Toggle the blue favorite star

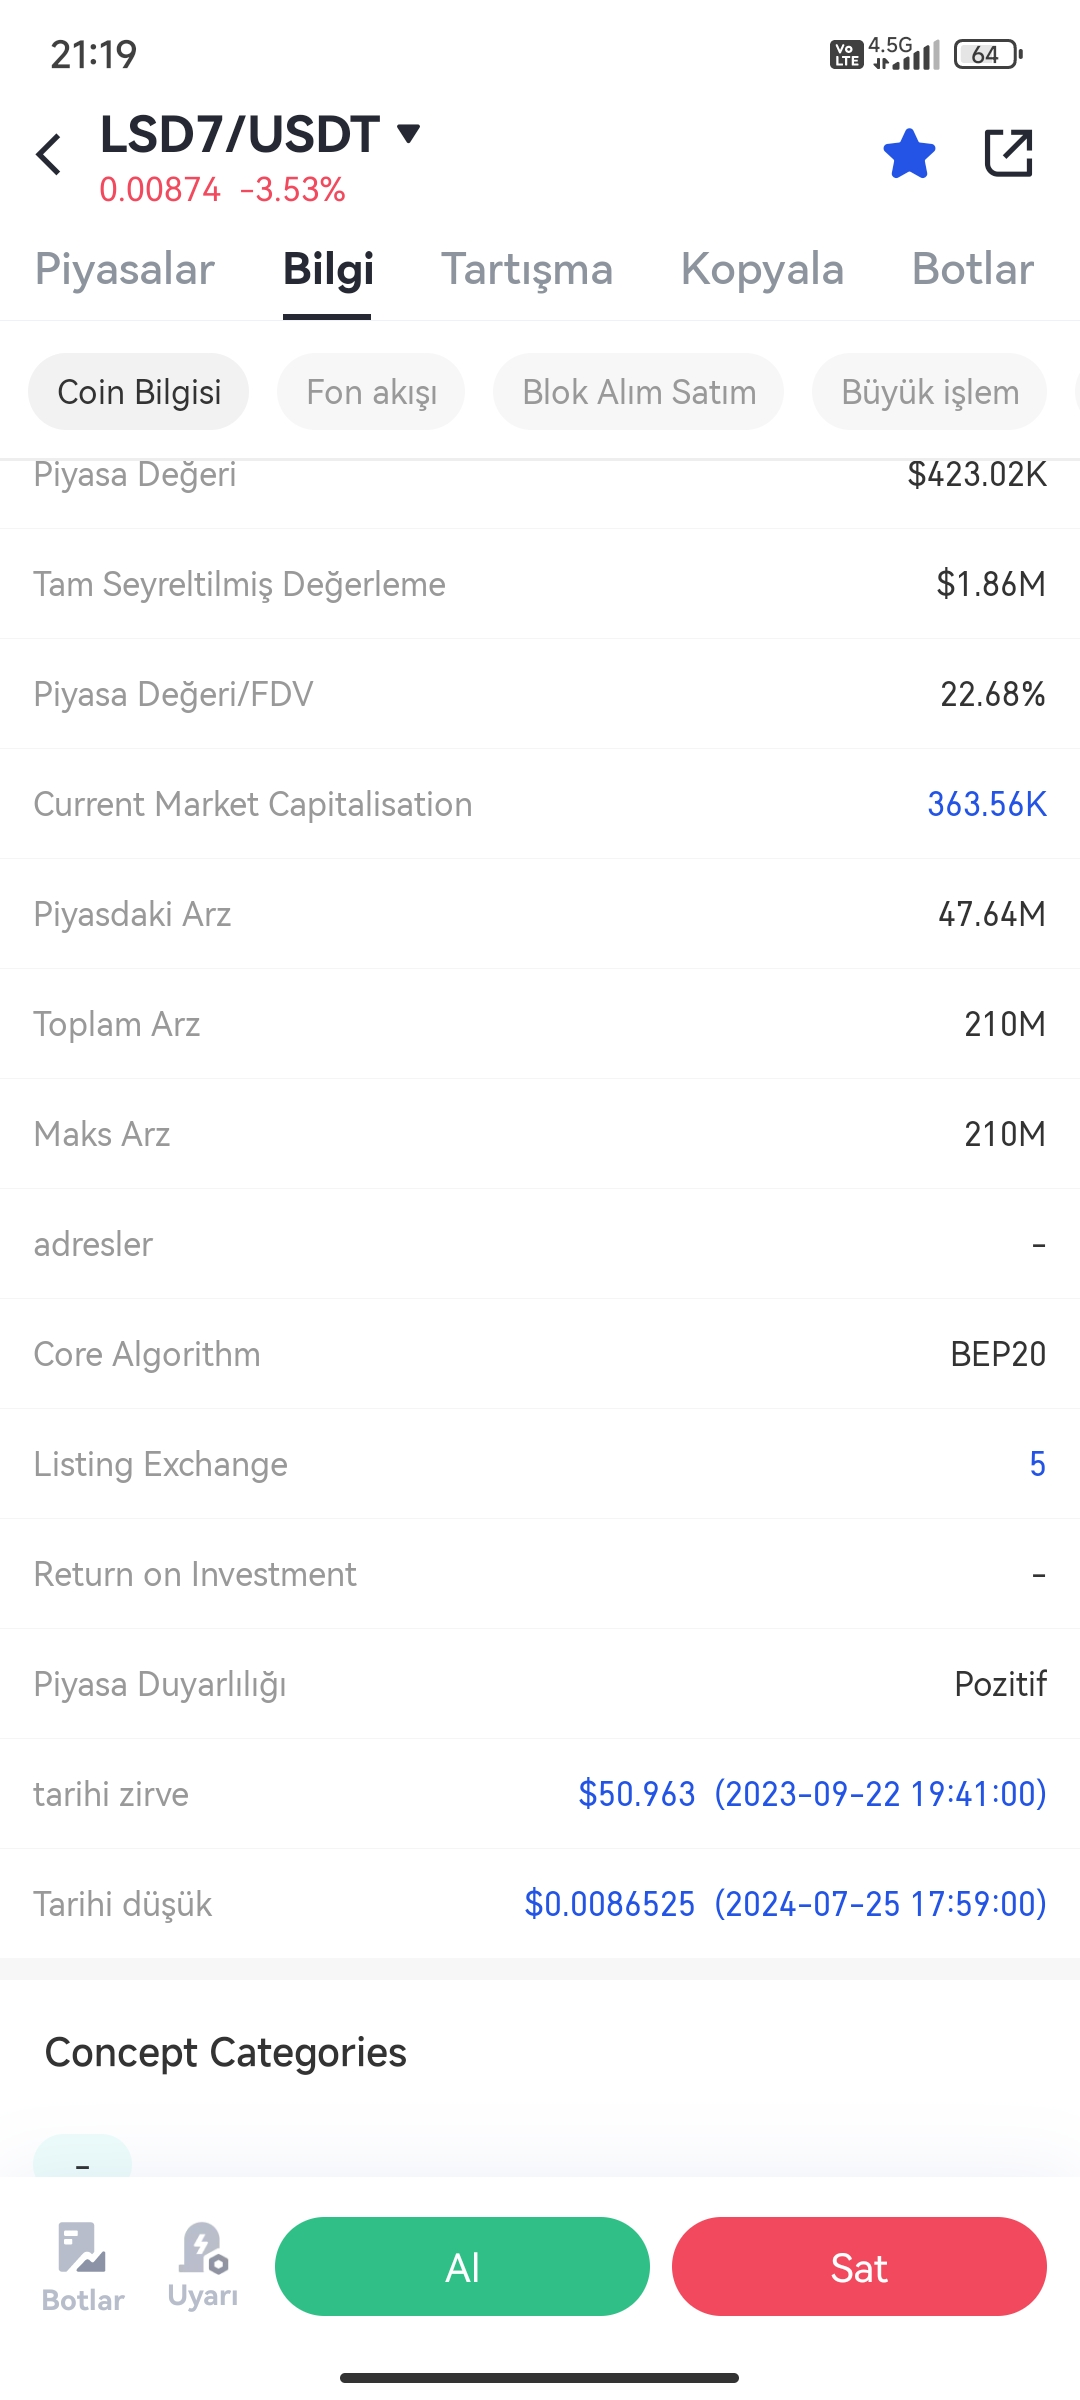[909, 154]
